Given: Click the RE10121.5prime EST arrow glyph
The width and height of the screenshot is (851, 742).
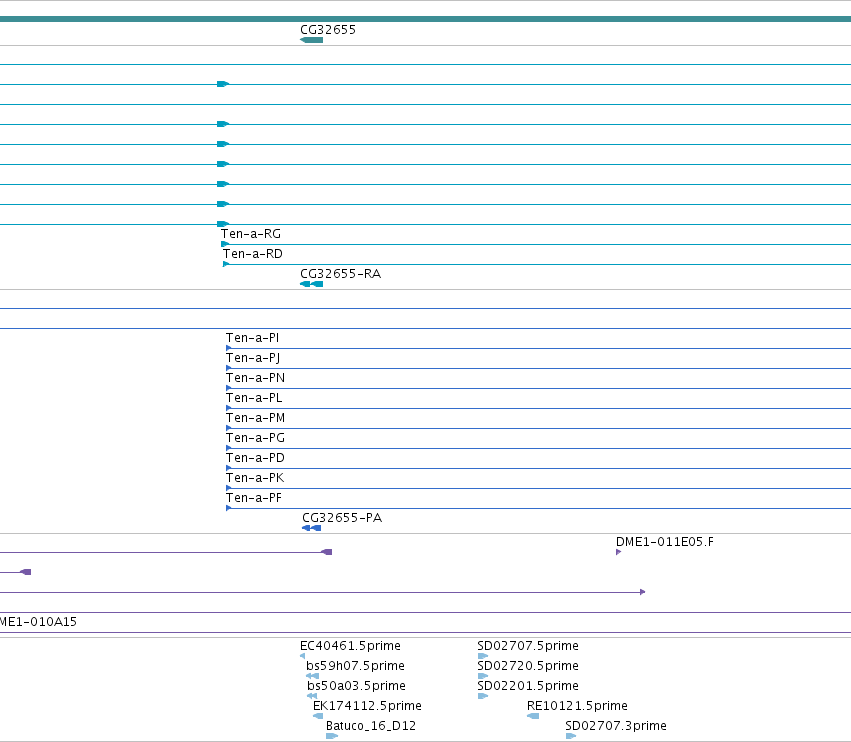Looking at the screenshot, I should click(x=533, y=716).
